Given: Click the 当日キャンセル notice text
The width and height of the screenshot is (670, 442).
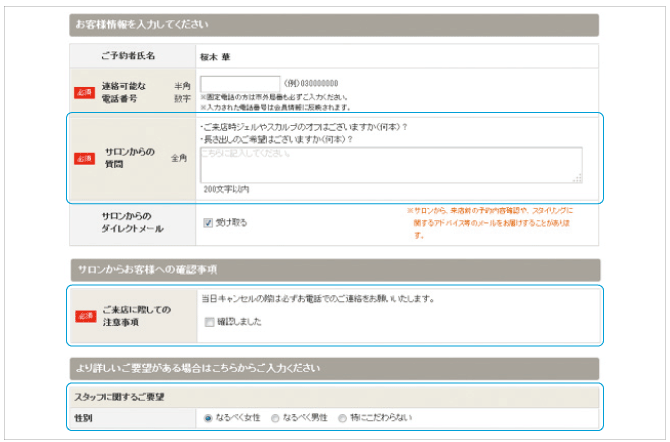Looking at the screenshot, I should click(318, 299).
